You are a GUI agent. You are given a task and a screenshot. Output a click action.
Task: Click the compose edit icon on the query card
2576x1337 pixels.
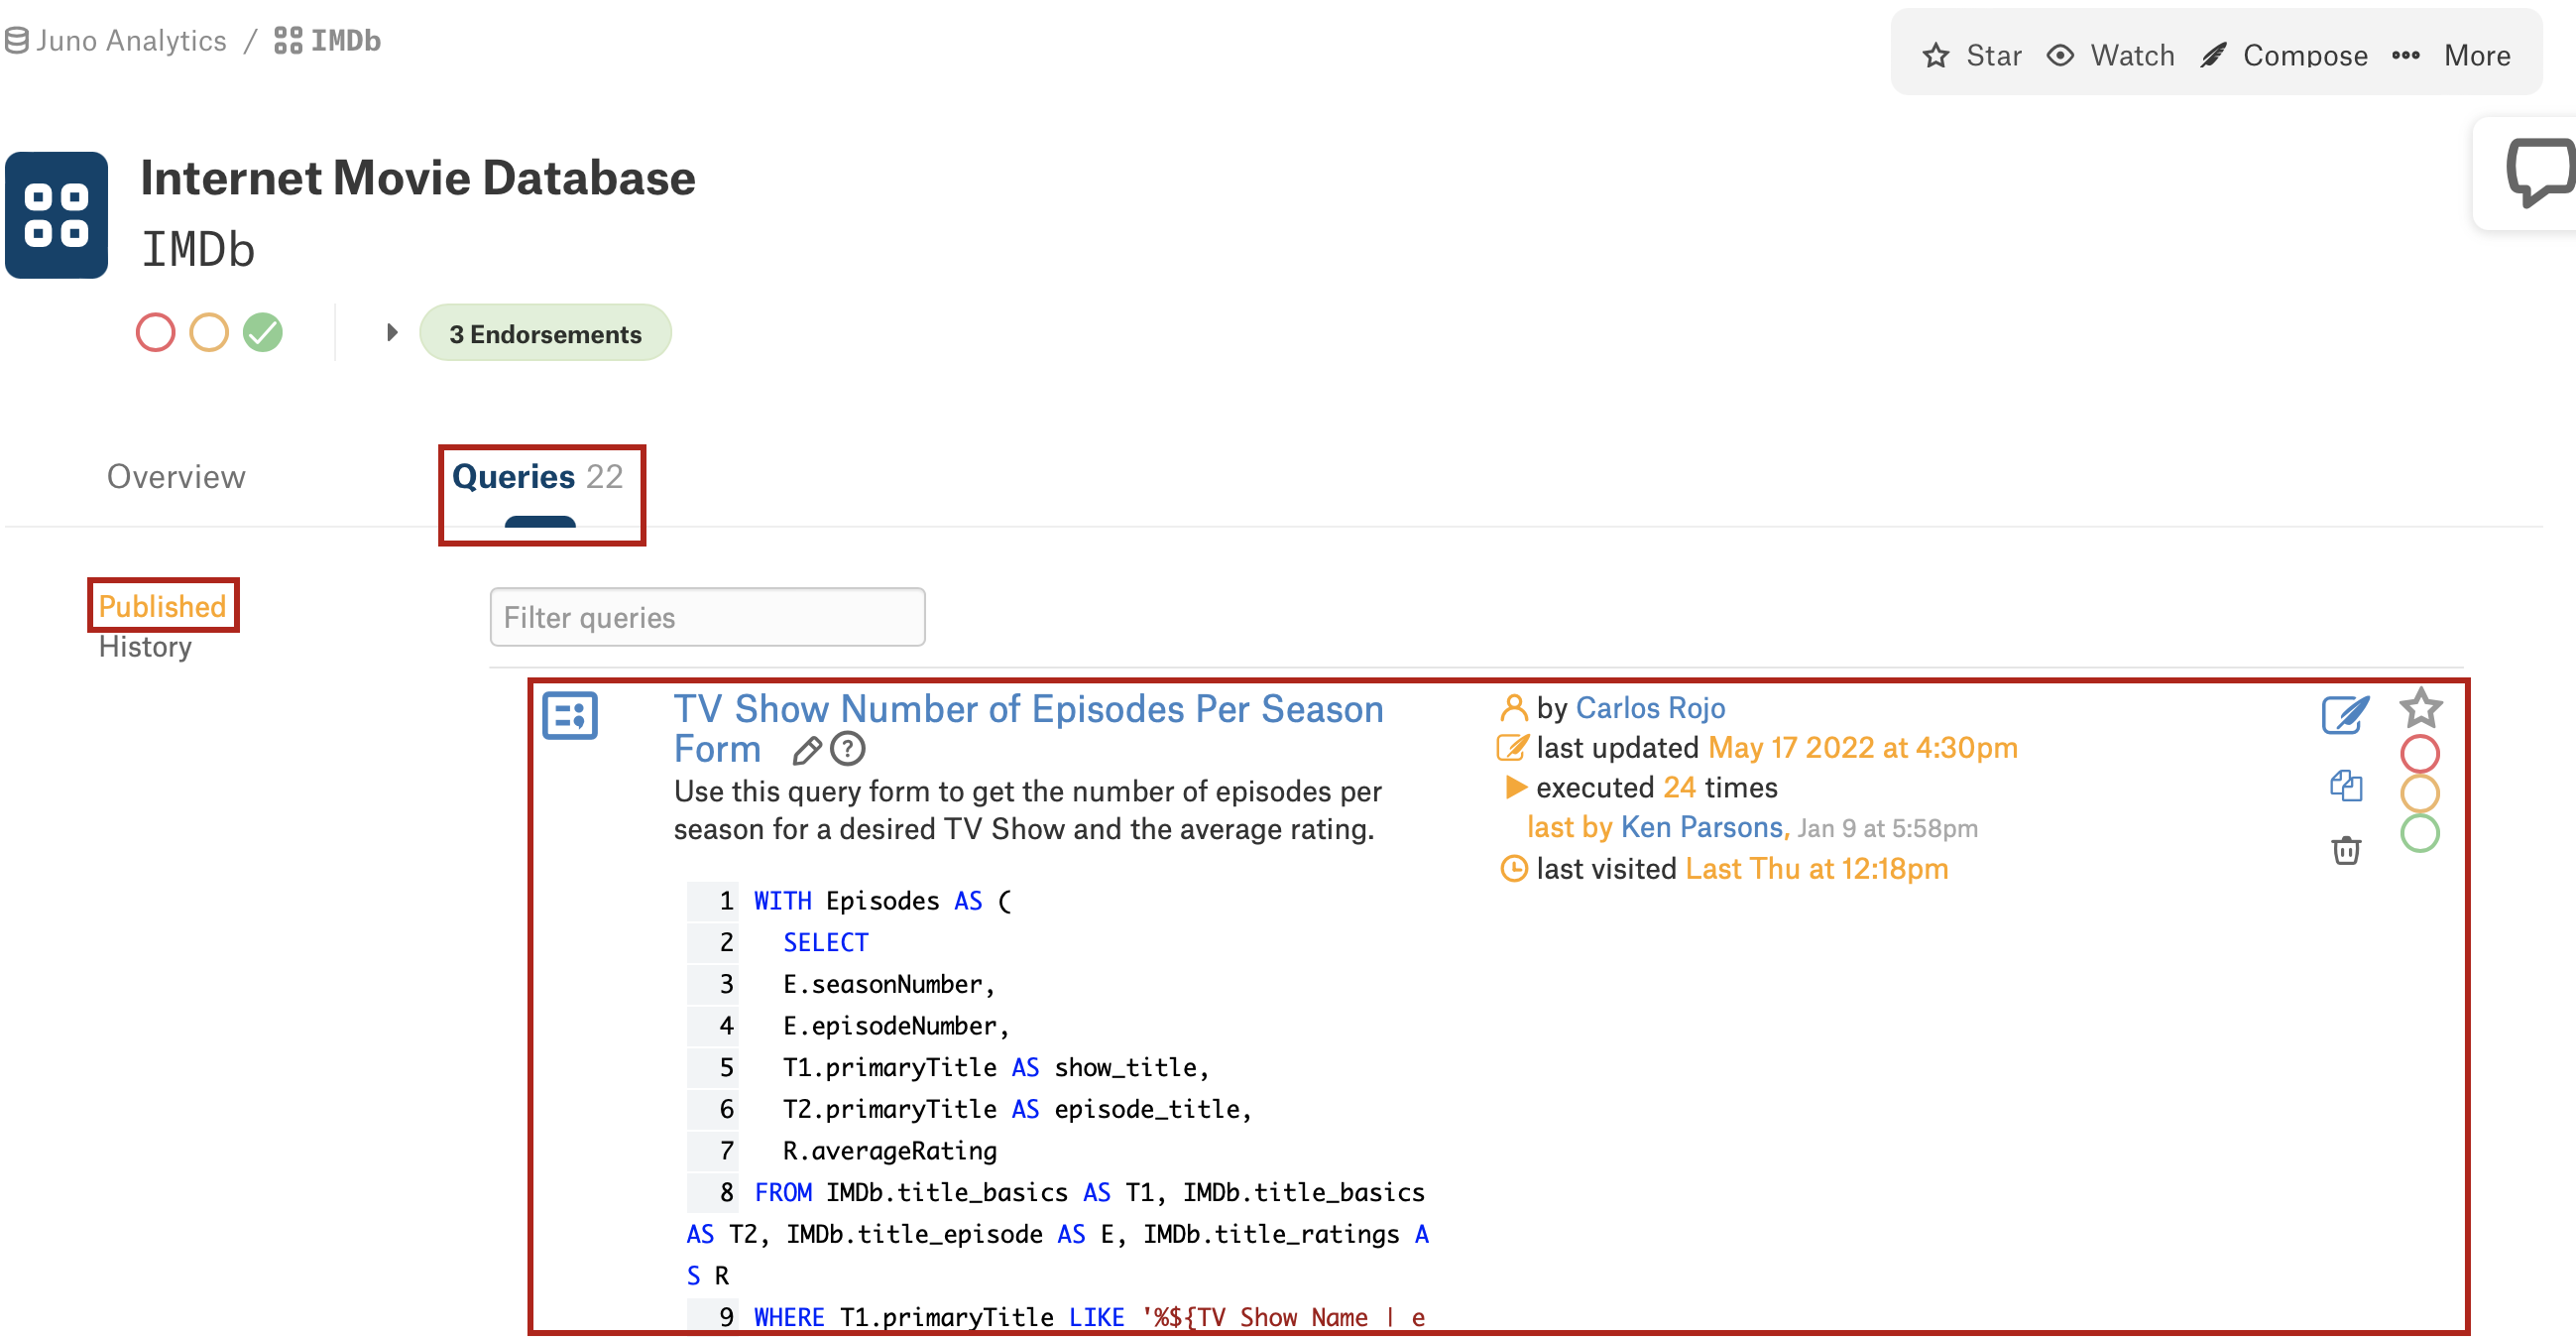point(2345,715)
